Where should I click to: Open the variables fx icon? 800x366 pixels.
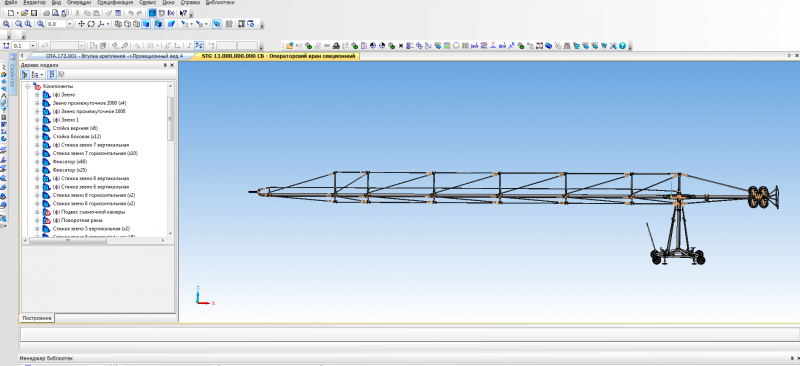pyautogui.click(x=171, y=13)
